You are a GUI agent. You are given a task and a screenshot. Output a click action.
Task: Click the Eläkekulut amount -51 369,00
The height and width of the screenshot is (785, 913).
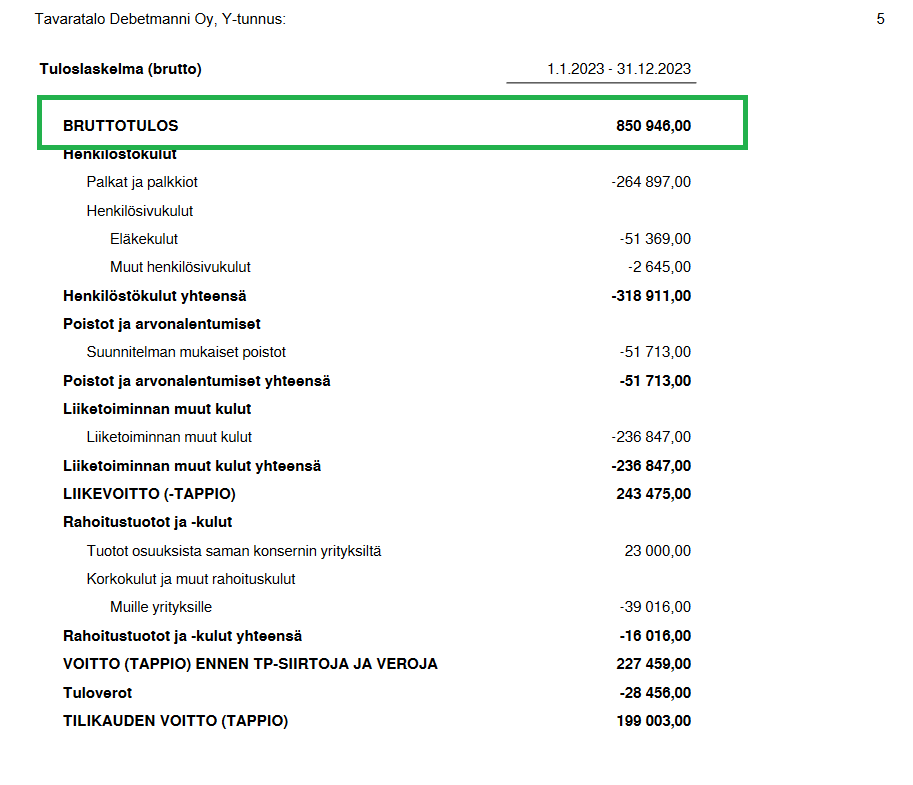click(x=655, y=239)
